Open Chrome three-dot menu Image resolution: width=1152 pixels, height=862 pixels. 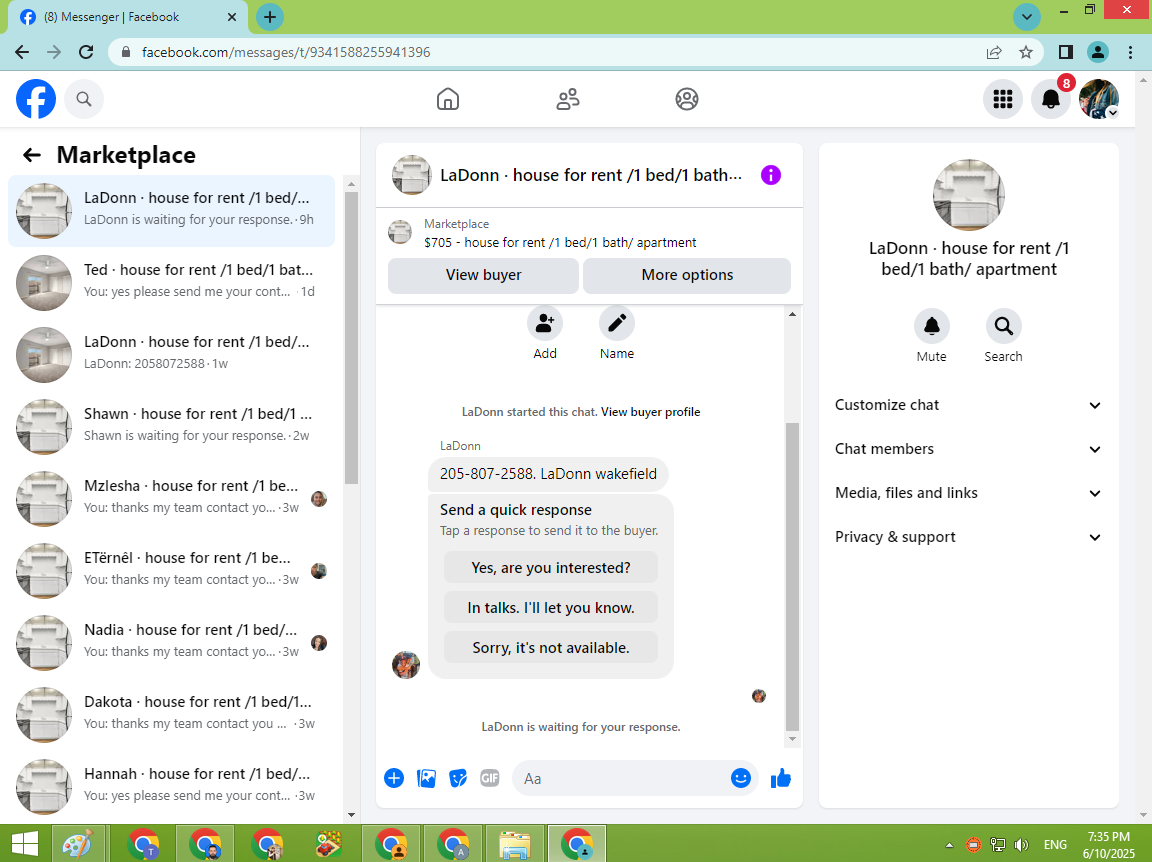pyautogui.click(x=1130, y=52)
